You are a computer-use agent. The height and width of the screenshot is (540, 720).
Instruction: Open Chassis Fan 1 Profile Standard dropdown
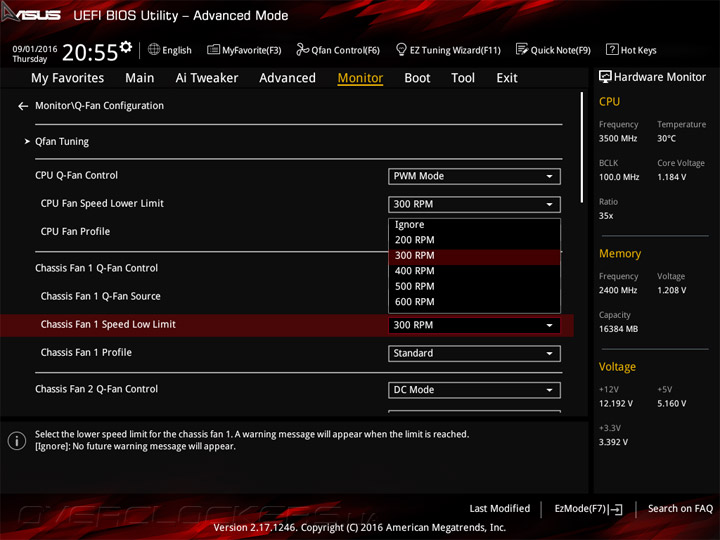[474, 353]
